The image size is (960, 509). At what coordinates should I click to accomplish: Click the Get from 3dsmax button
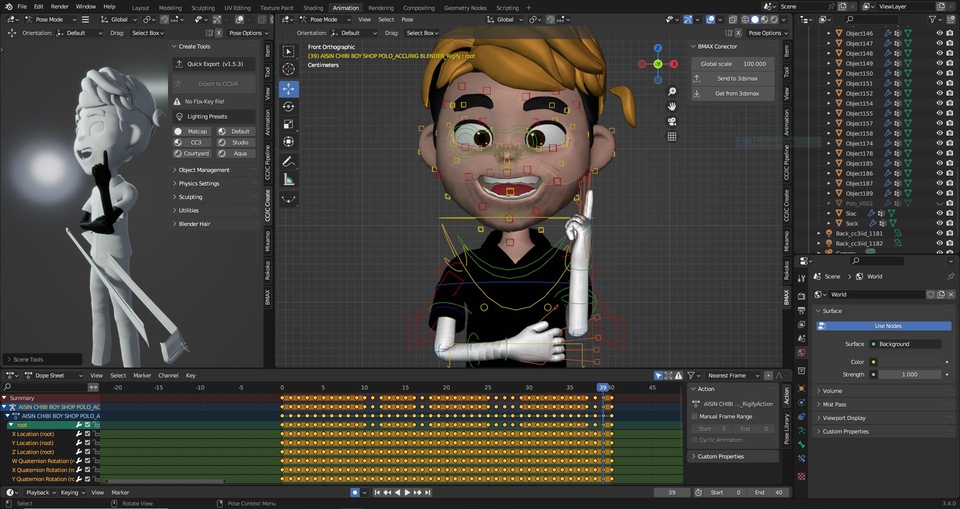(x=733, y=93)
